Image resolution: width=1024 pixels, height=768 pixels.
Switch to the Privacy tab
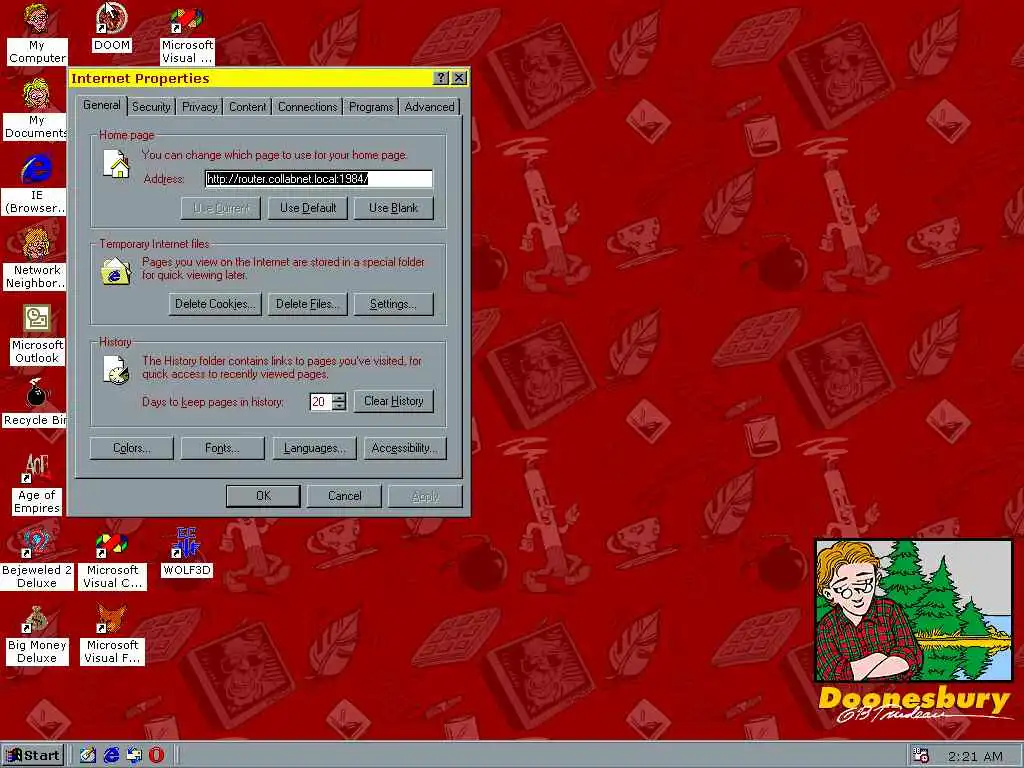[x=199, y=106]
